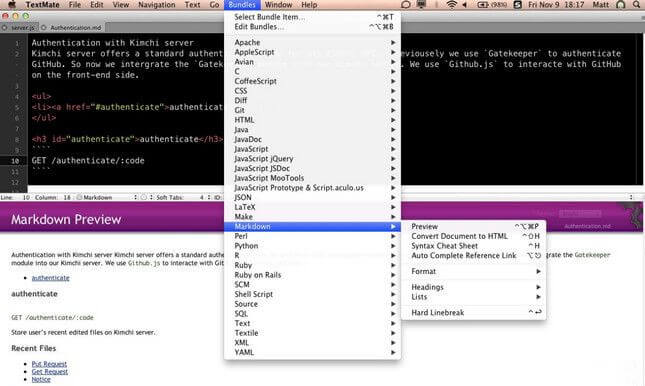This screenshot has height=386, width=645.
Task: Open the Apple menu icon
Action: tap(12, 5)
